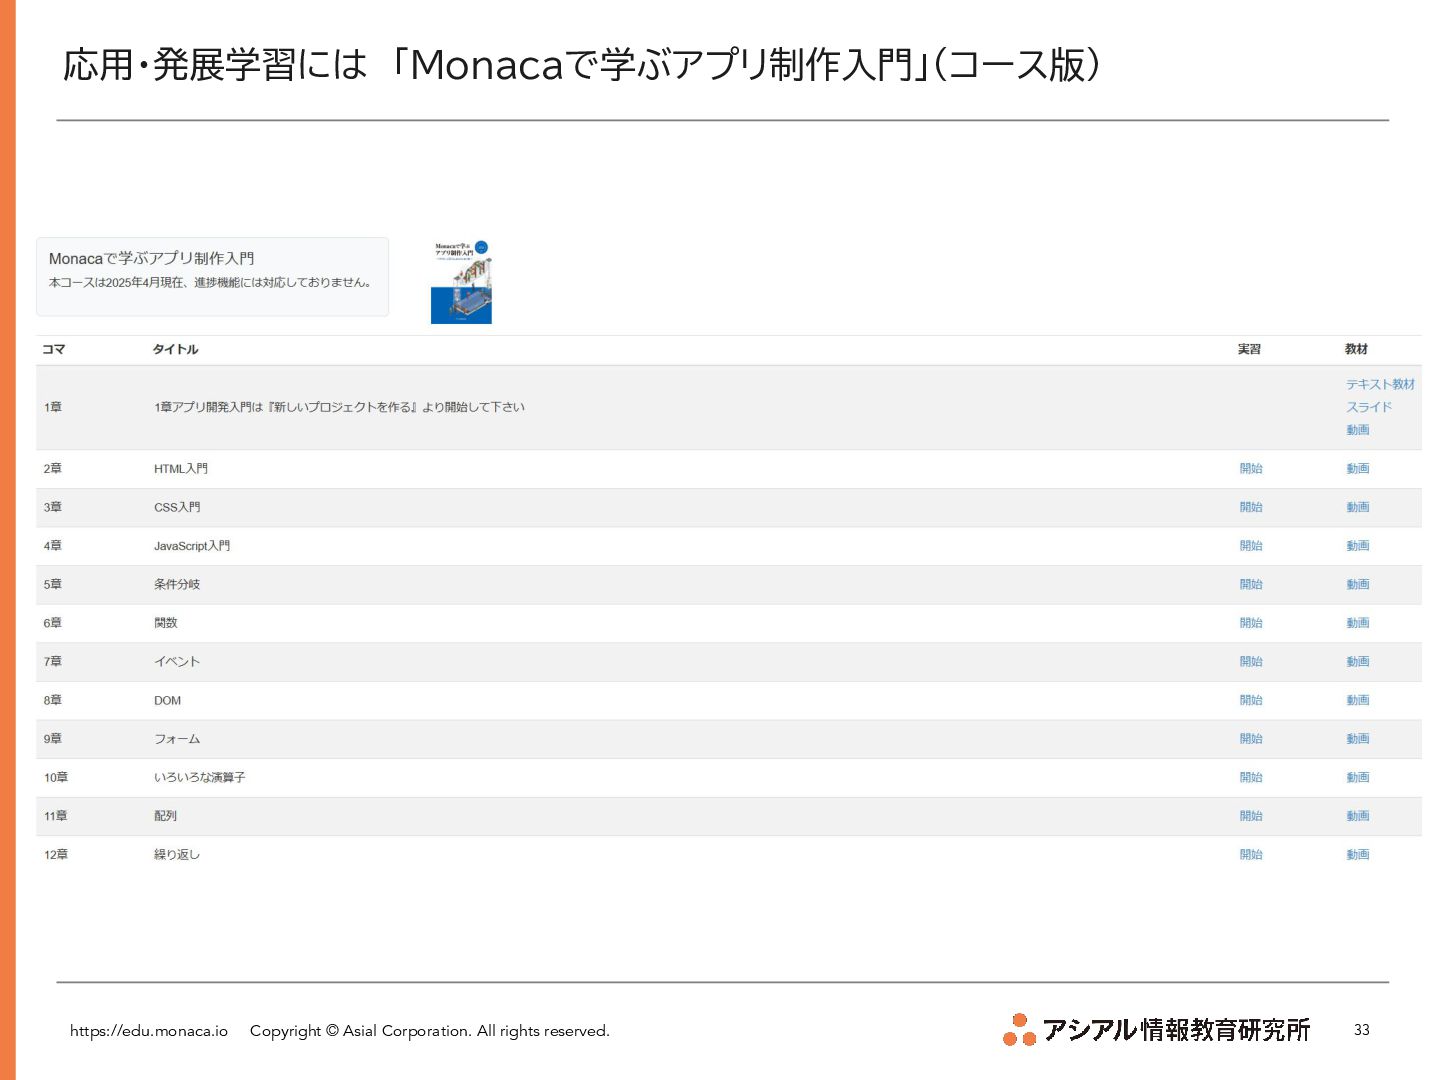Click the 進捗機能 notice text in course box
Image resolution: width=1440 pixels, height=1080 pixels.
(210, 282)
